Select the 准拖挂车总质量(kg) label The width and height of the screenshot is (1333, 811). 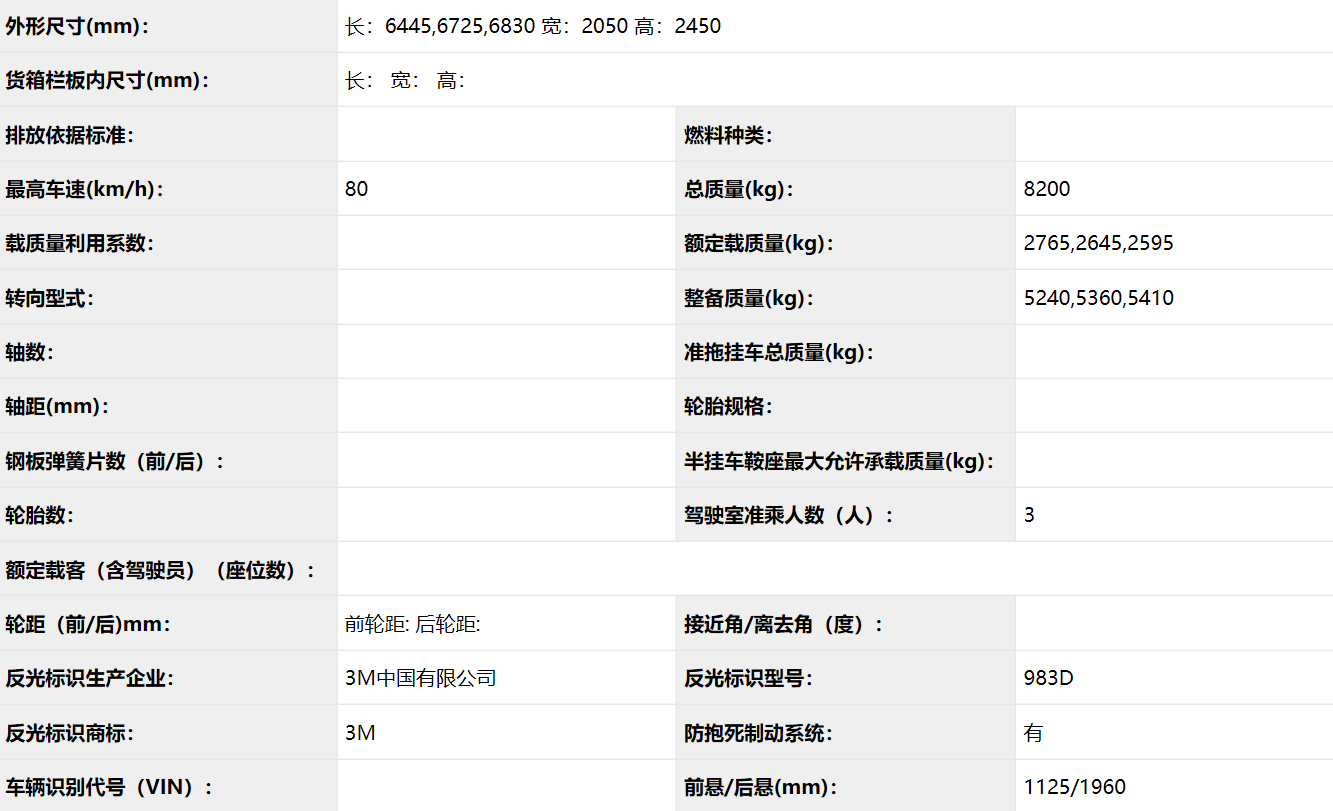[x=778, y=352]
